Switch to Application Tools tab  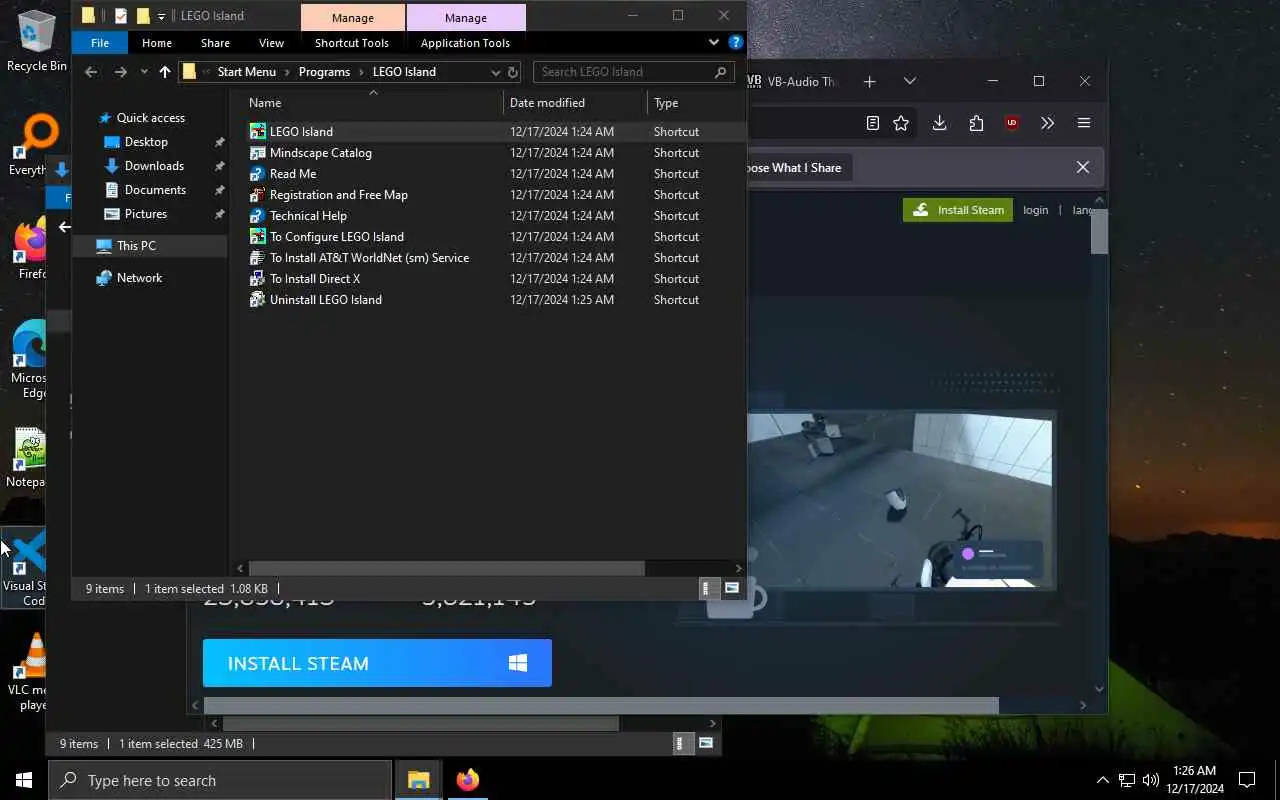pos(465,43)
